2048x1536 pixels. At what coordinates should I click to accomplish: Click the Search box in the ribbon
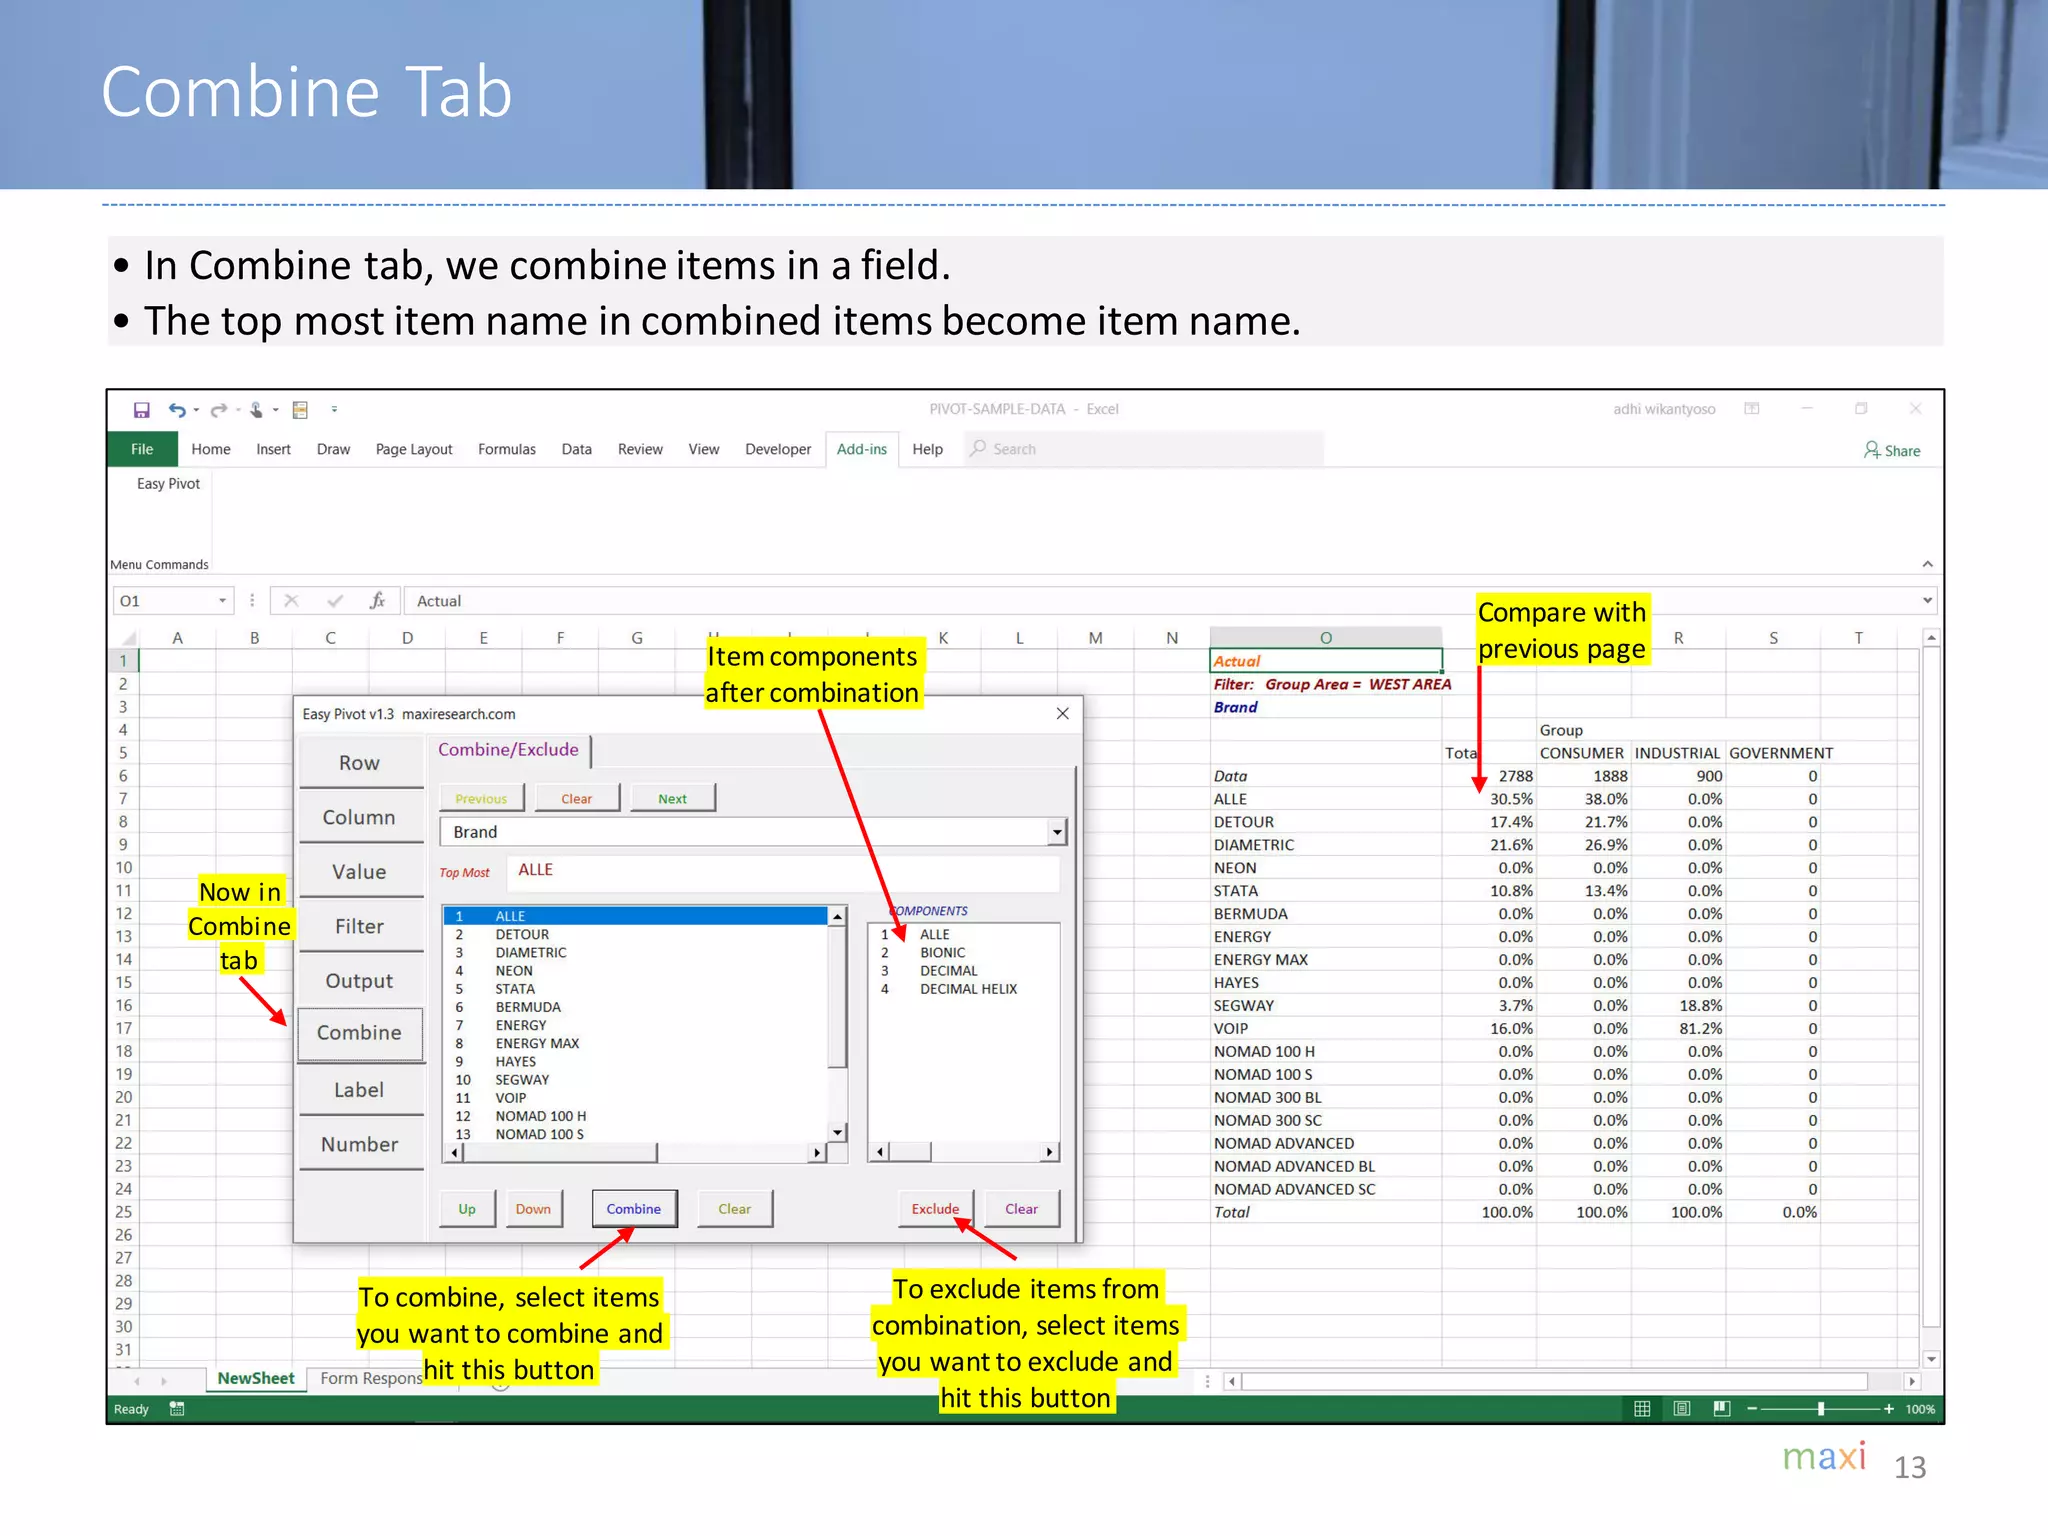point(1144,449)
